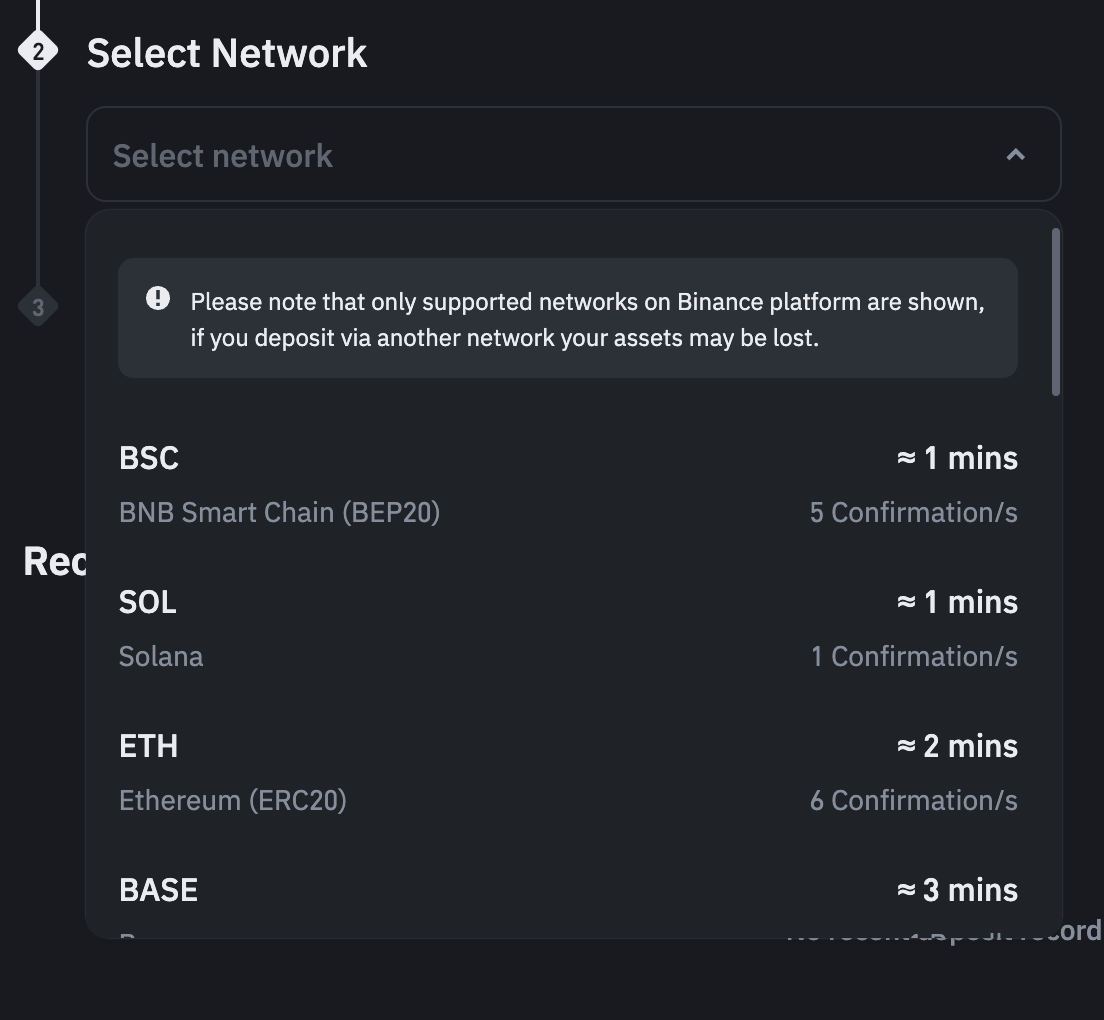Click the ≈ 2 mins arrival time

click(957, 746)
